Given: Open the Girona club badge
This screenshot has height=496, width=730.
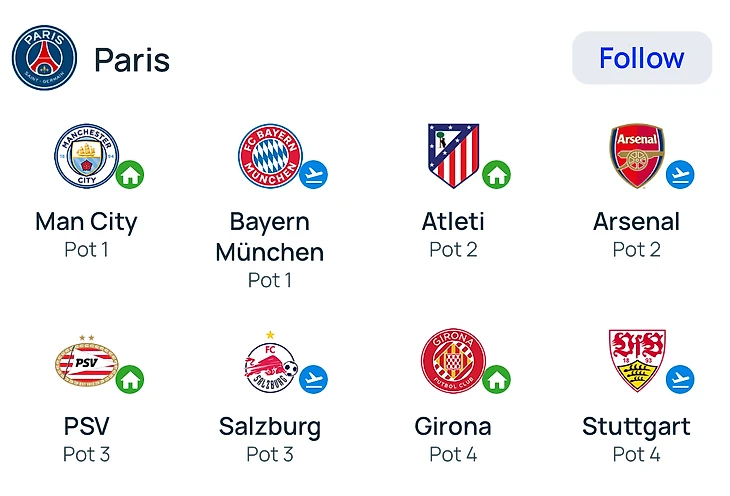Looking at the screenshot, I should pyautogui.click(x=453, y=362).
